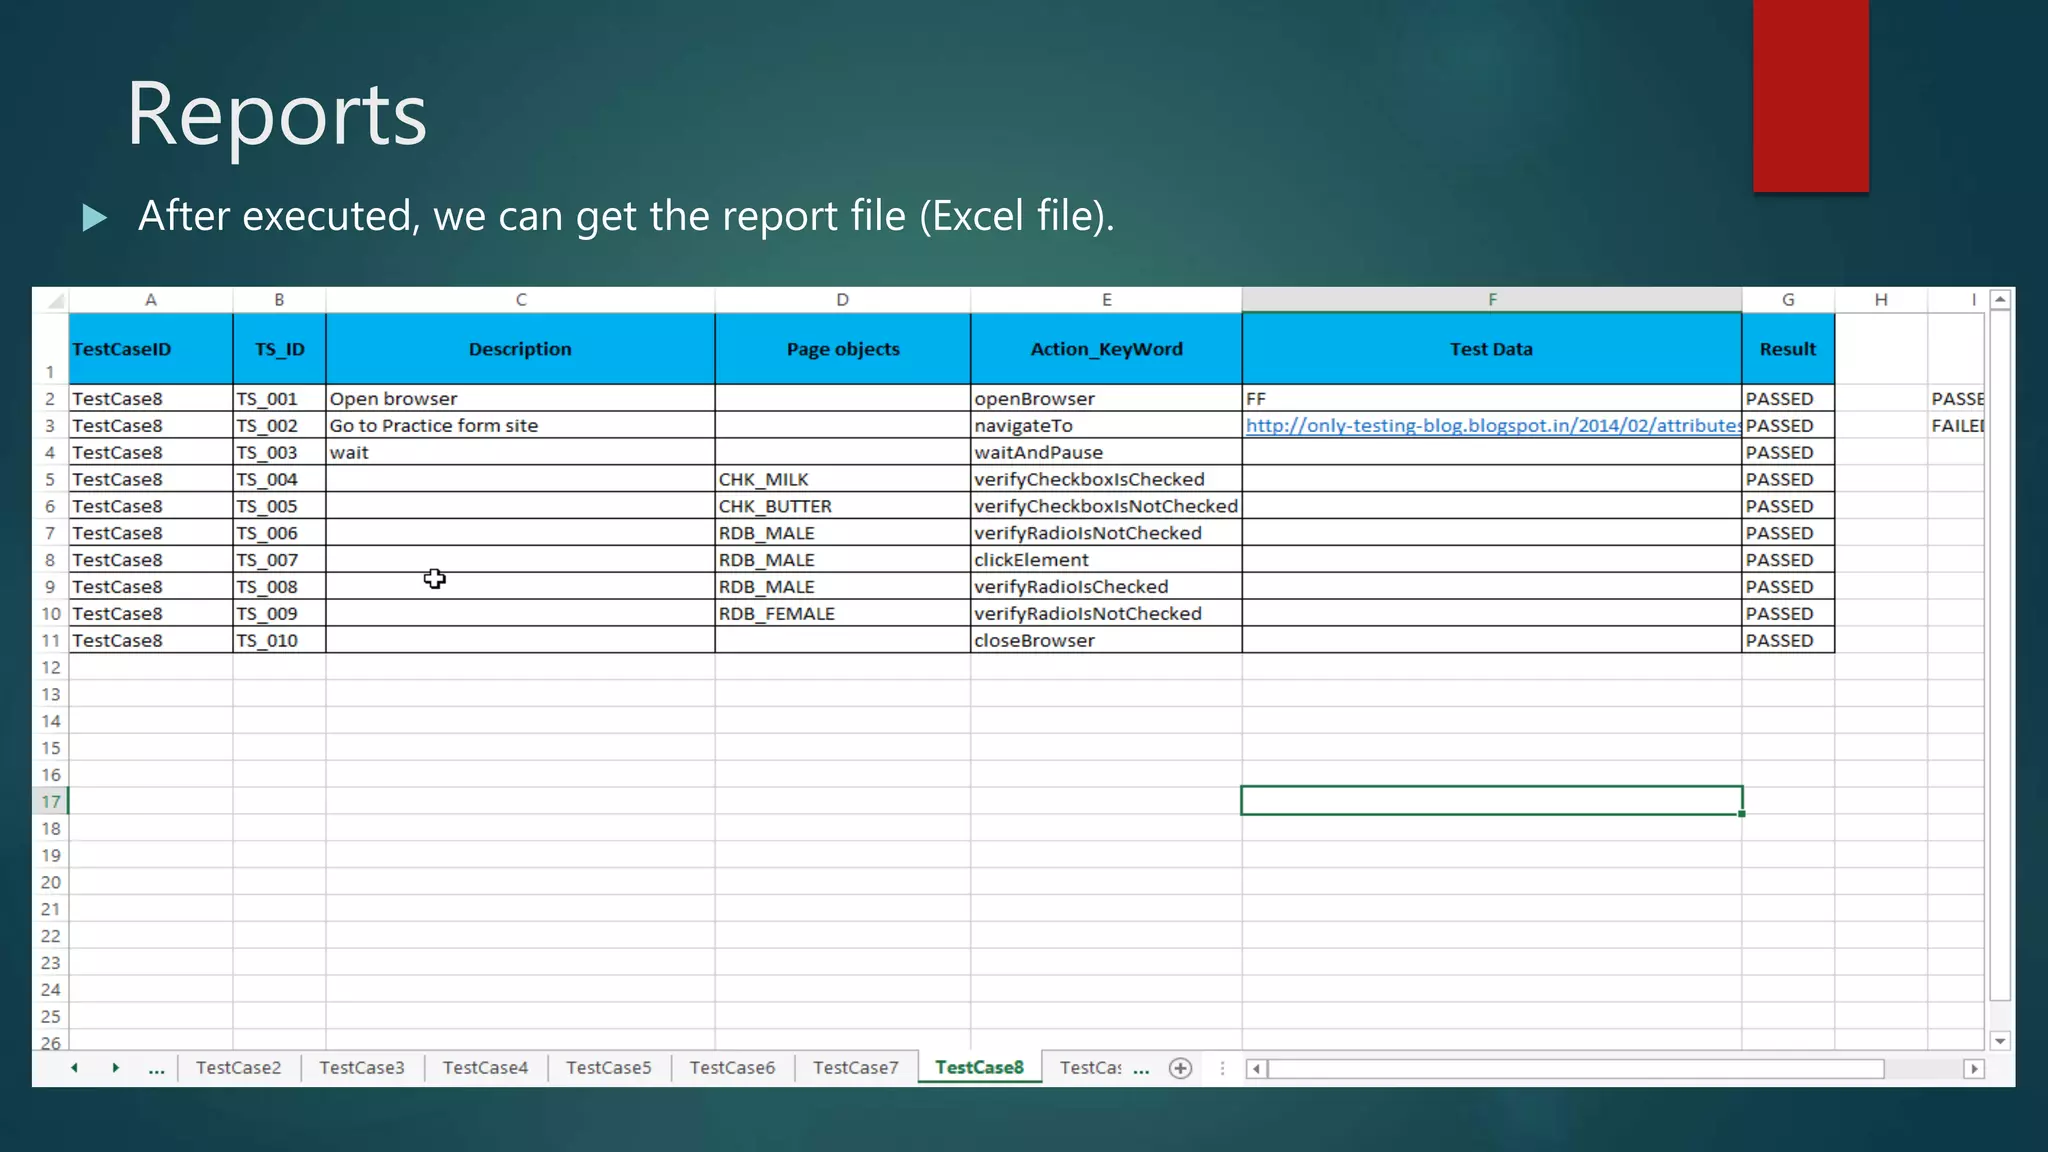This screenshot has height=1152, width=2048.
Task: Select the RDB_FEMALE page object cell
Action: click(842, 613)
